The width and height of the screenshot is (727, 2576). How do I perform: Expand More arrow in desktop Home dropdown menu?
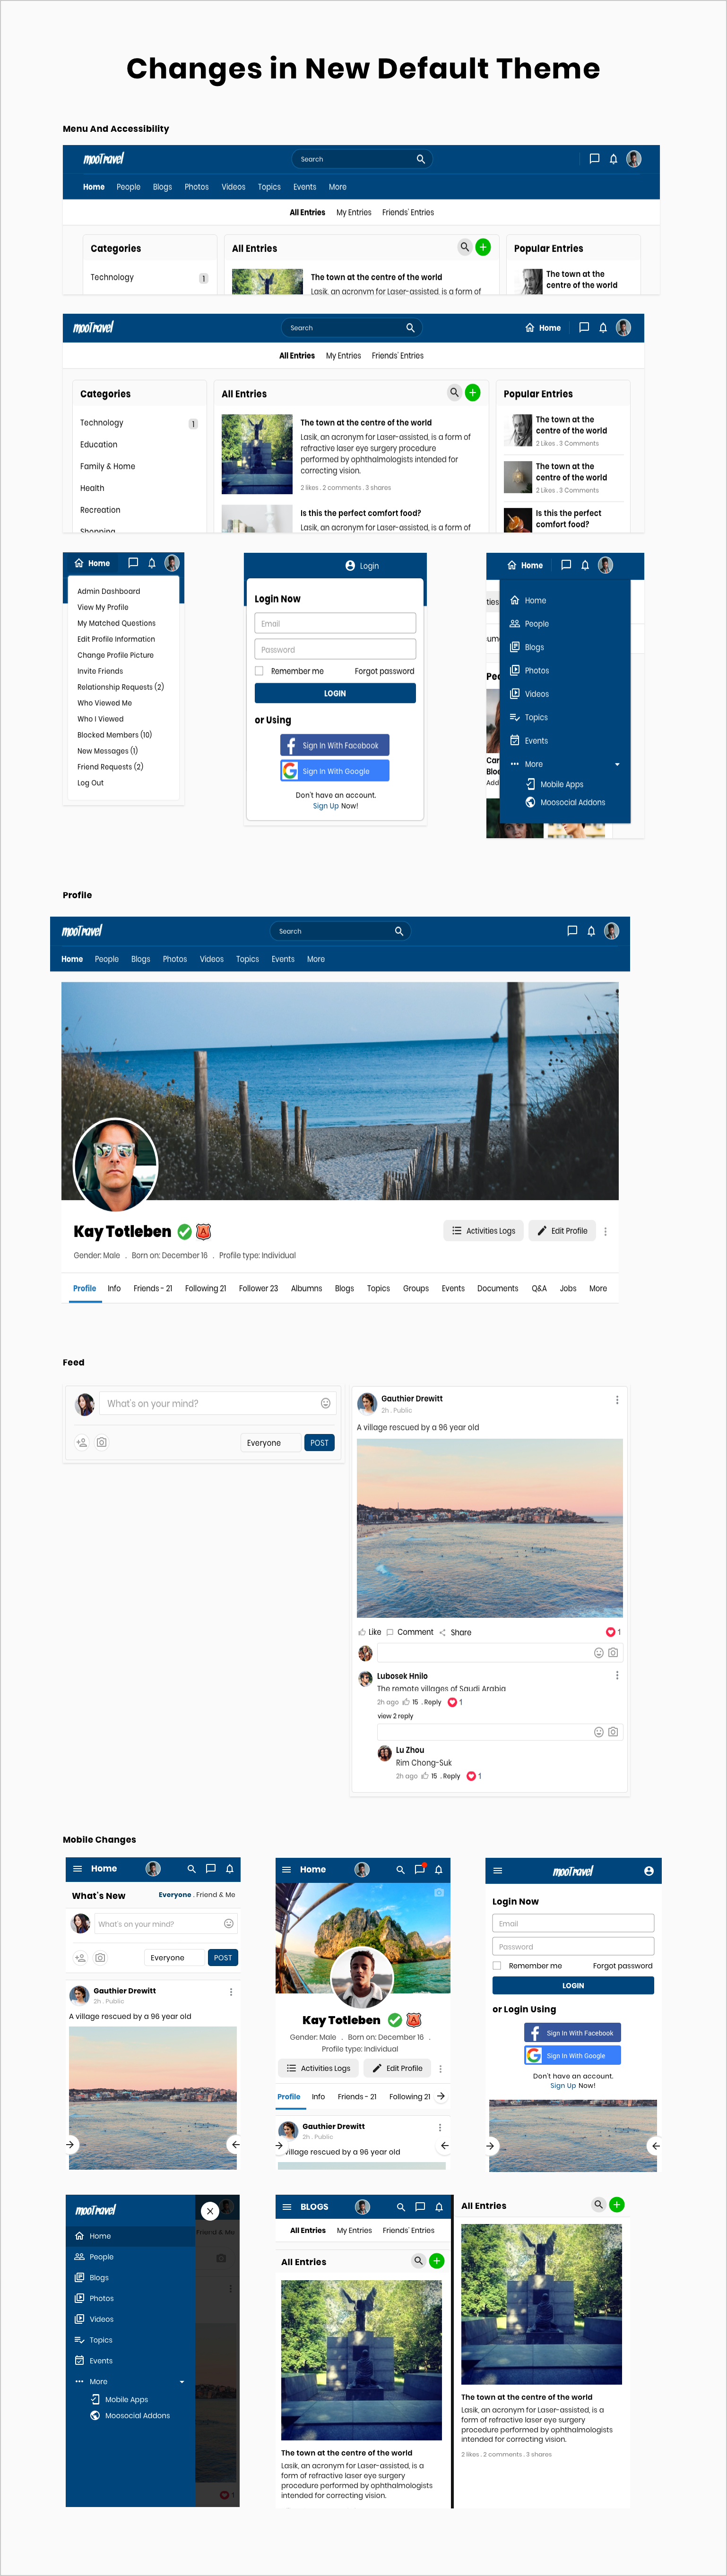pyautogui.click(x=617, y=765)
